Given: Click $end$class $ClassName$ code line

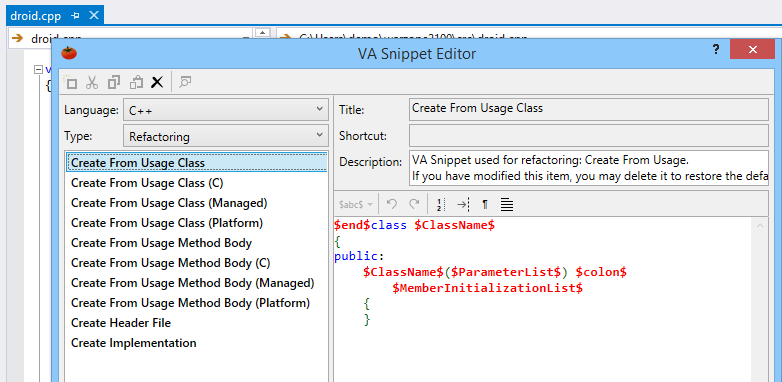Looking at the screenshot, I should (414, 225).
